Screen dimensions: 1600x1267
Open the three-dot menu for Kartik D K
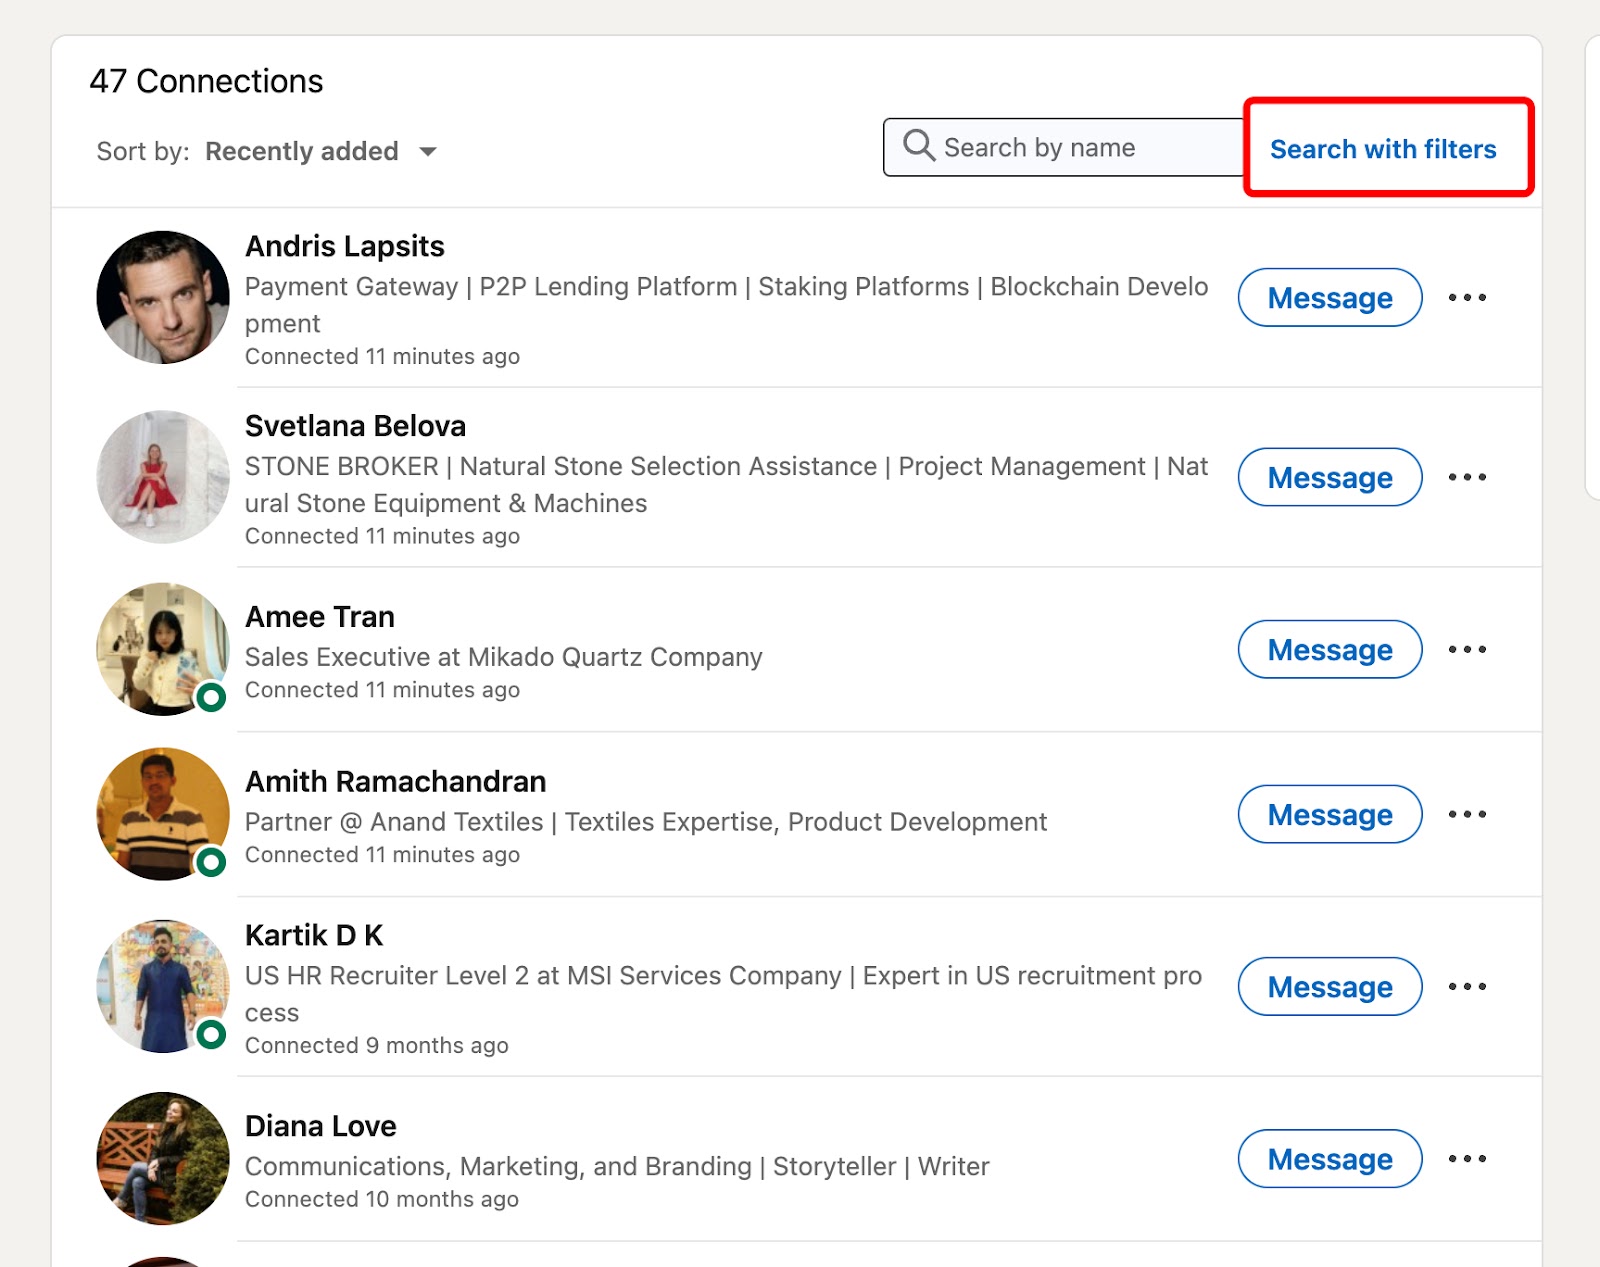point(1467,987)
